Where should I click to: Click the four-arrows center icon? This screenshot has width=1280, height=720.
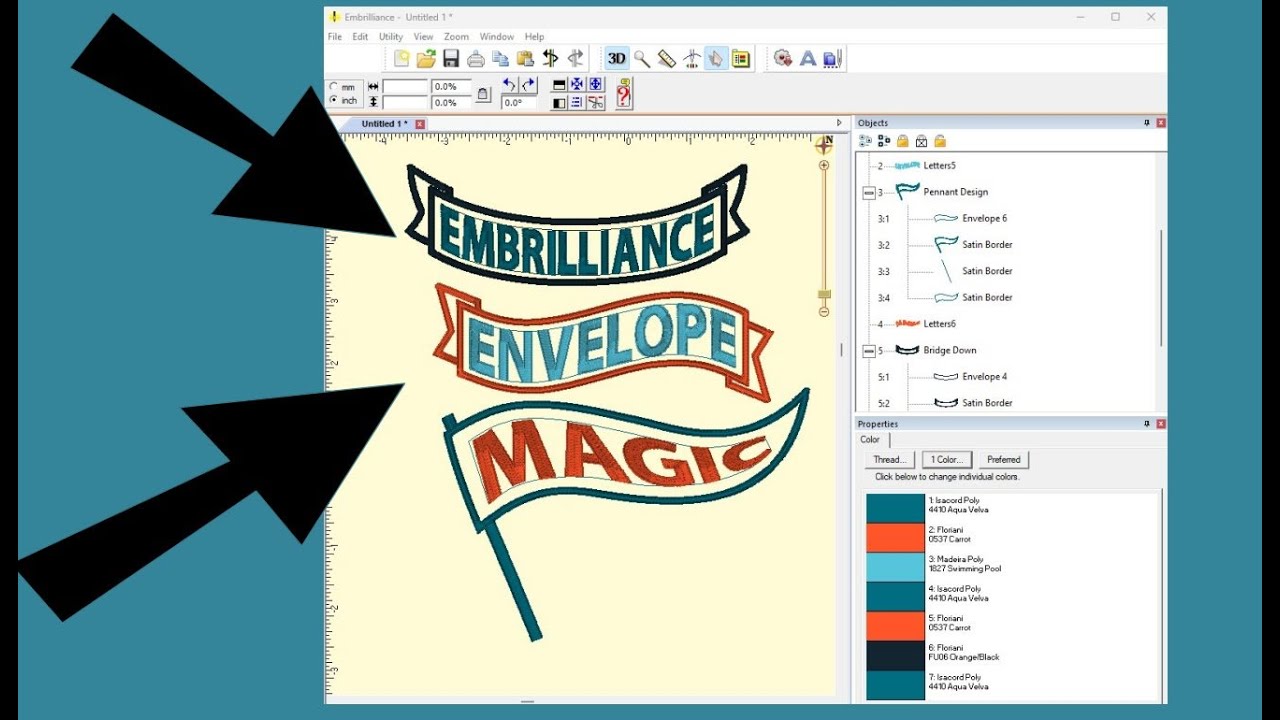577,85
